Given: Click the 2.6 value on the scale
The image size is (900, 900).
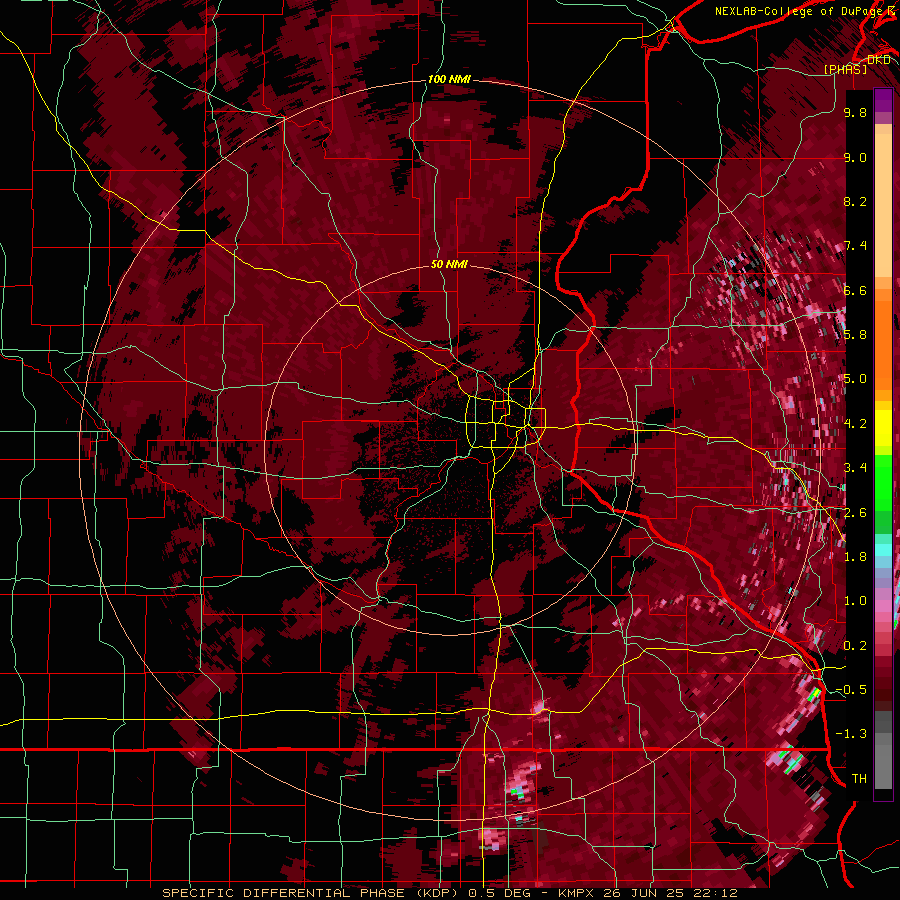Looking at the screenshot, I should pos(855,512).
